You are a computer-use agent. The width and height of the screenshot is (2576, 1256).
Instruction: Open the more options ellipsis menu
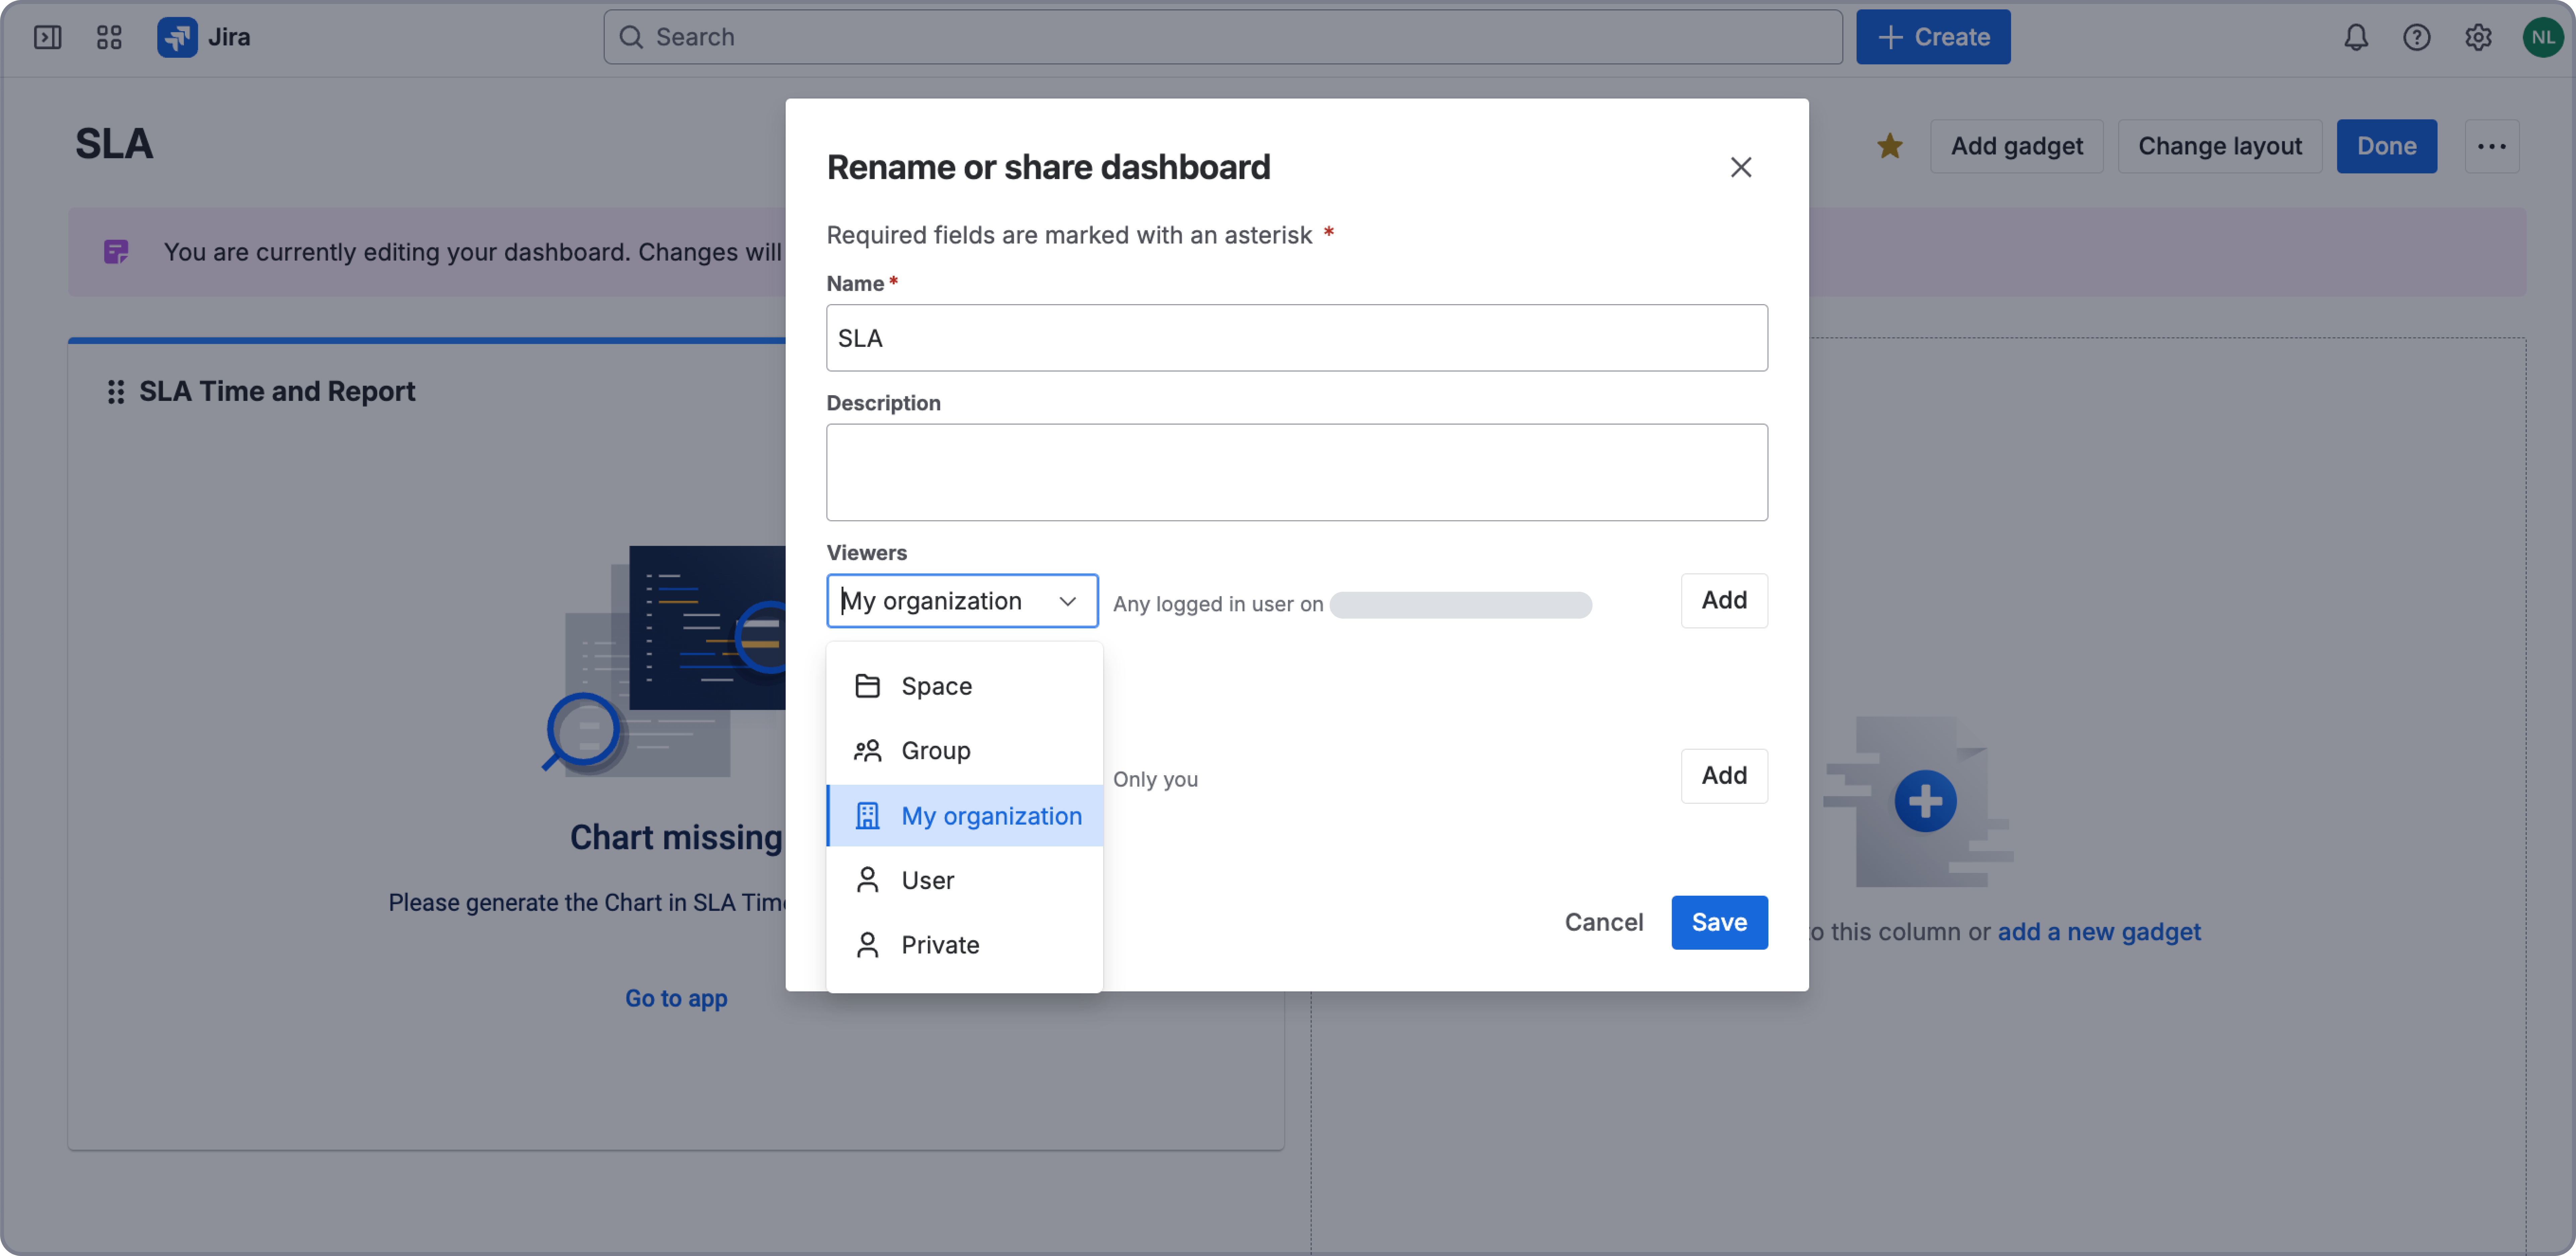(x=2492, y=146)
